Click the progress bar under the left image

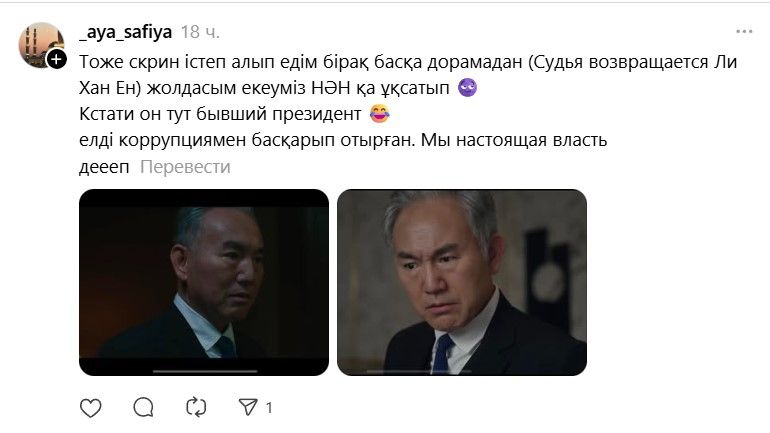[205, 372]
